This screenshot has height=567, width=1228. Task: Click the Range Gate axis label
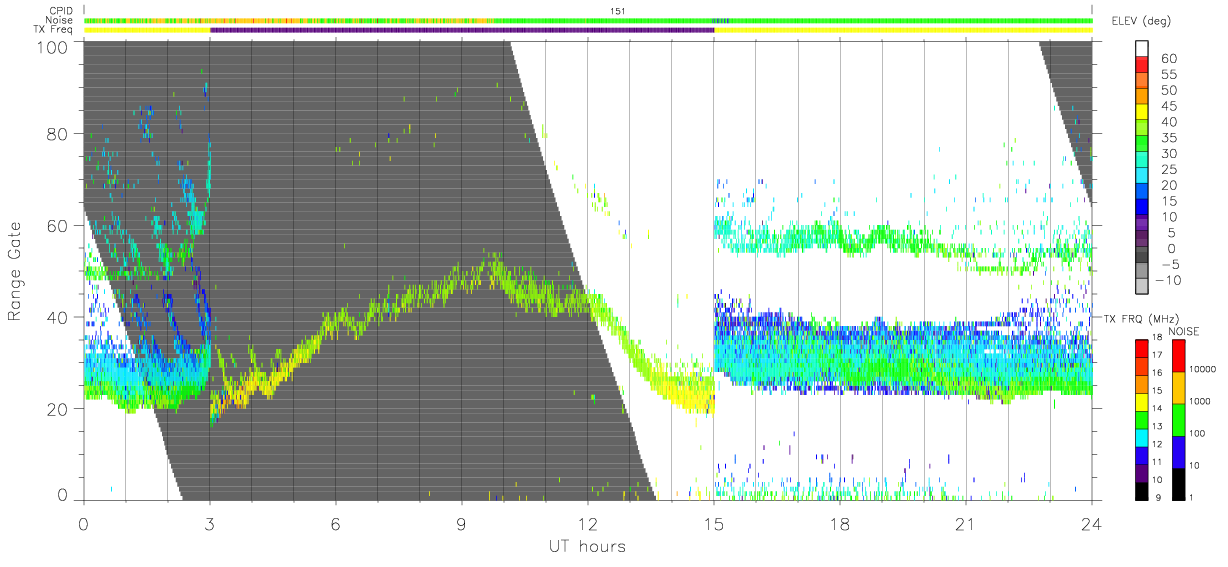(x=16, y=271)
